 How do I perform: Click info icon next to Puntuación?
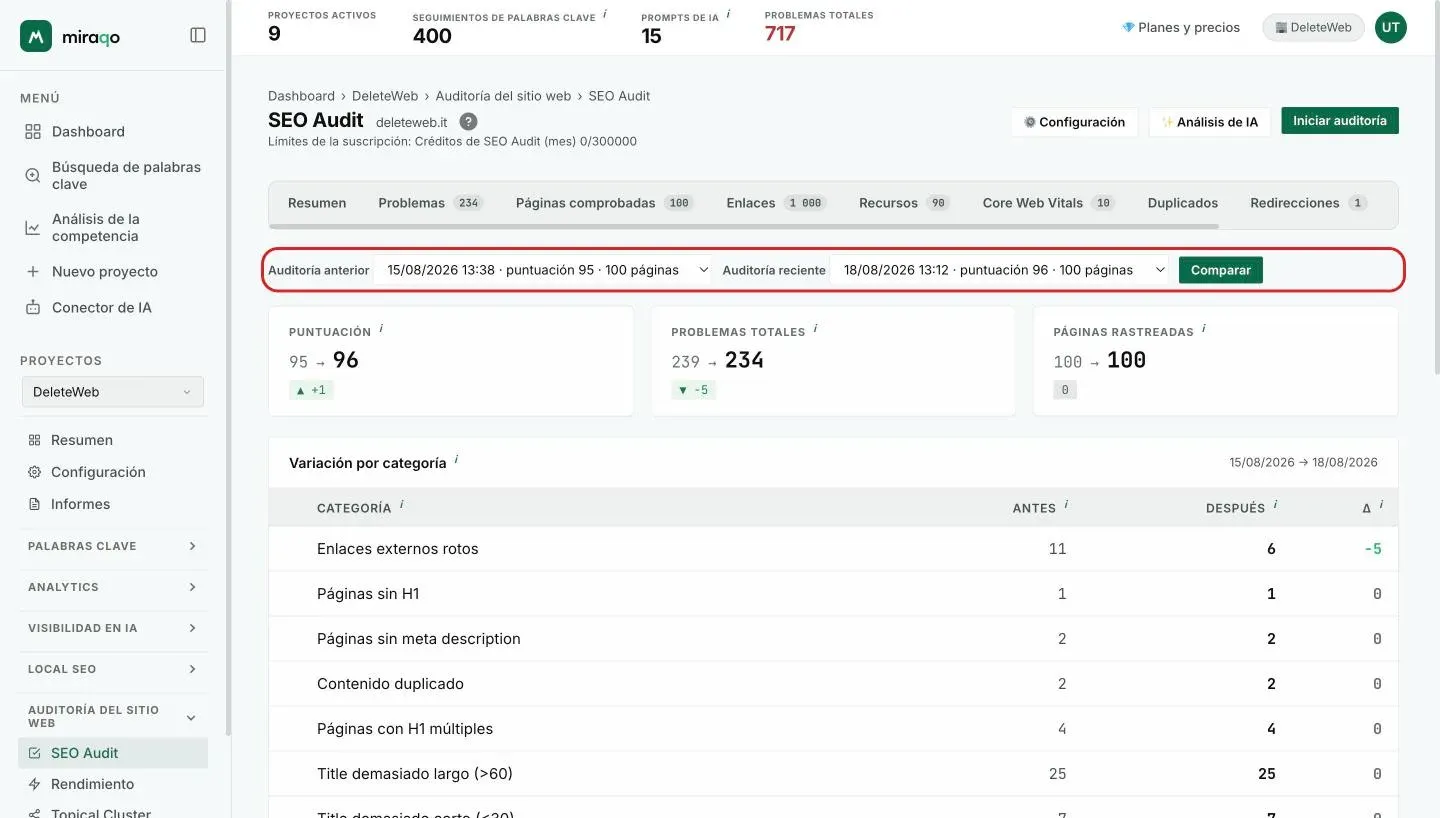[381, 329]
